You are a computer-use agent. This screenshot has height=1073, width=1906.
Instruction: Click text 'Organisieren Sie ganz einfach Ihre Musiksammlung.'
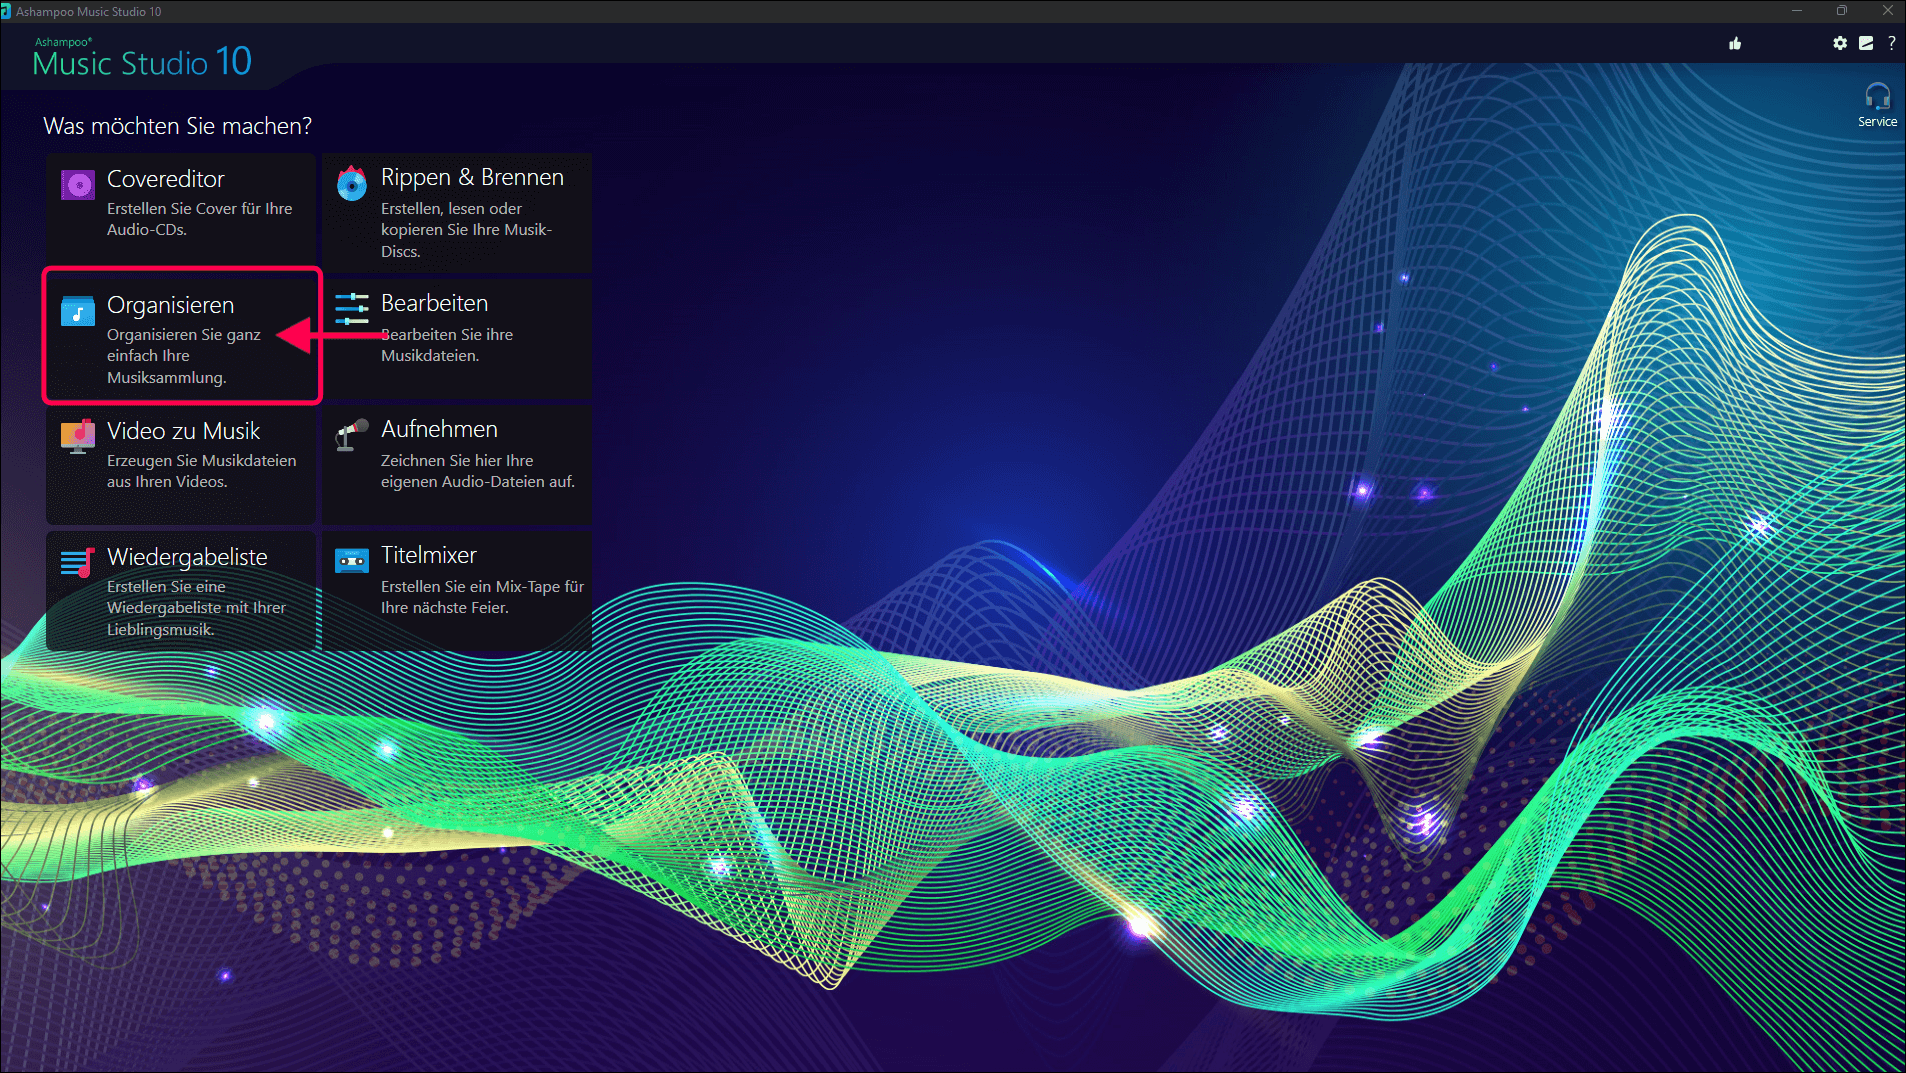pos(184,356)
